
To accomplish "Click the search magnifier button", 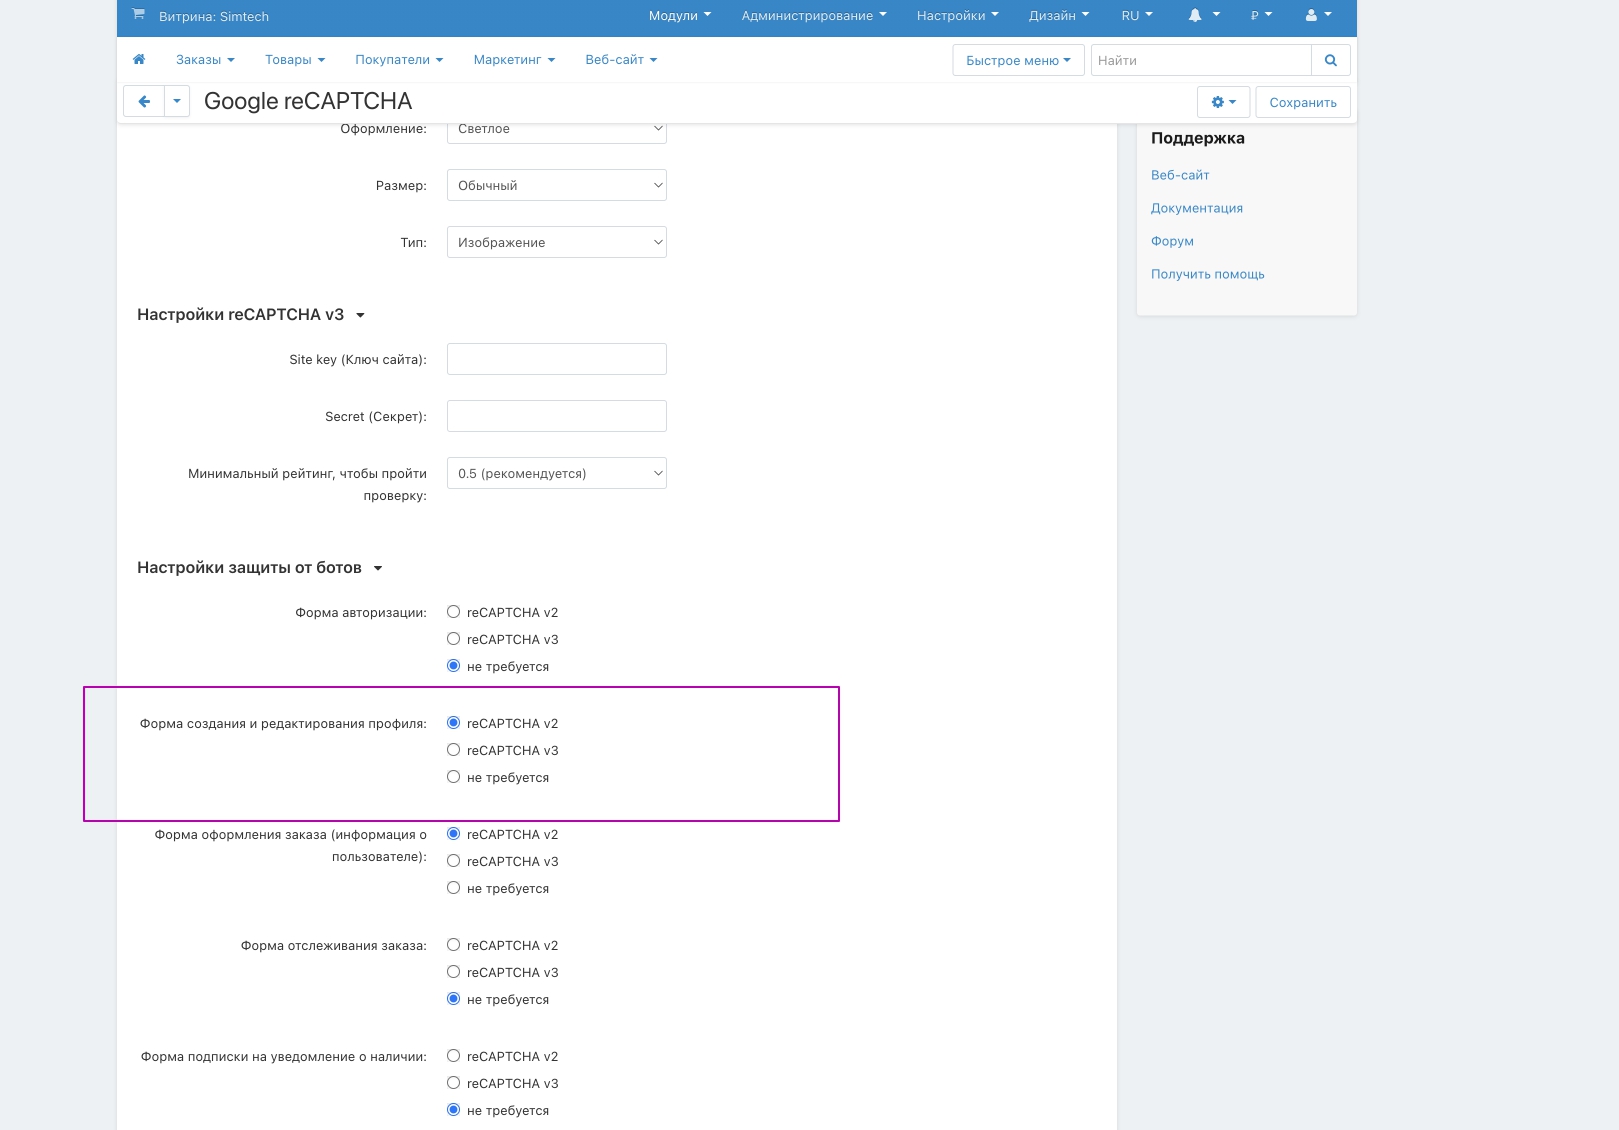I will tap(1331, 60).
